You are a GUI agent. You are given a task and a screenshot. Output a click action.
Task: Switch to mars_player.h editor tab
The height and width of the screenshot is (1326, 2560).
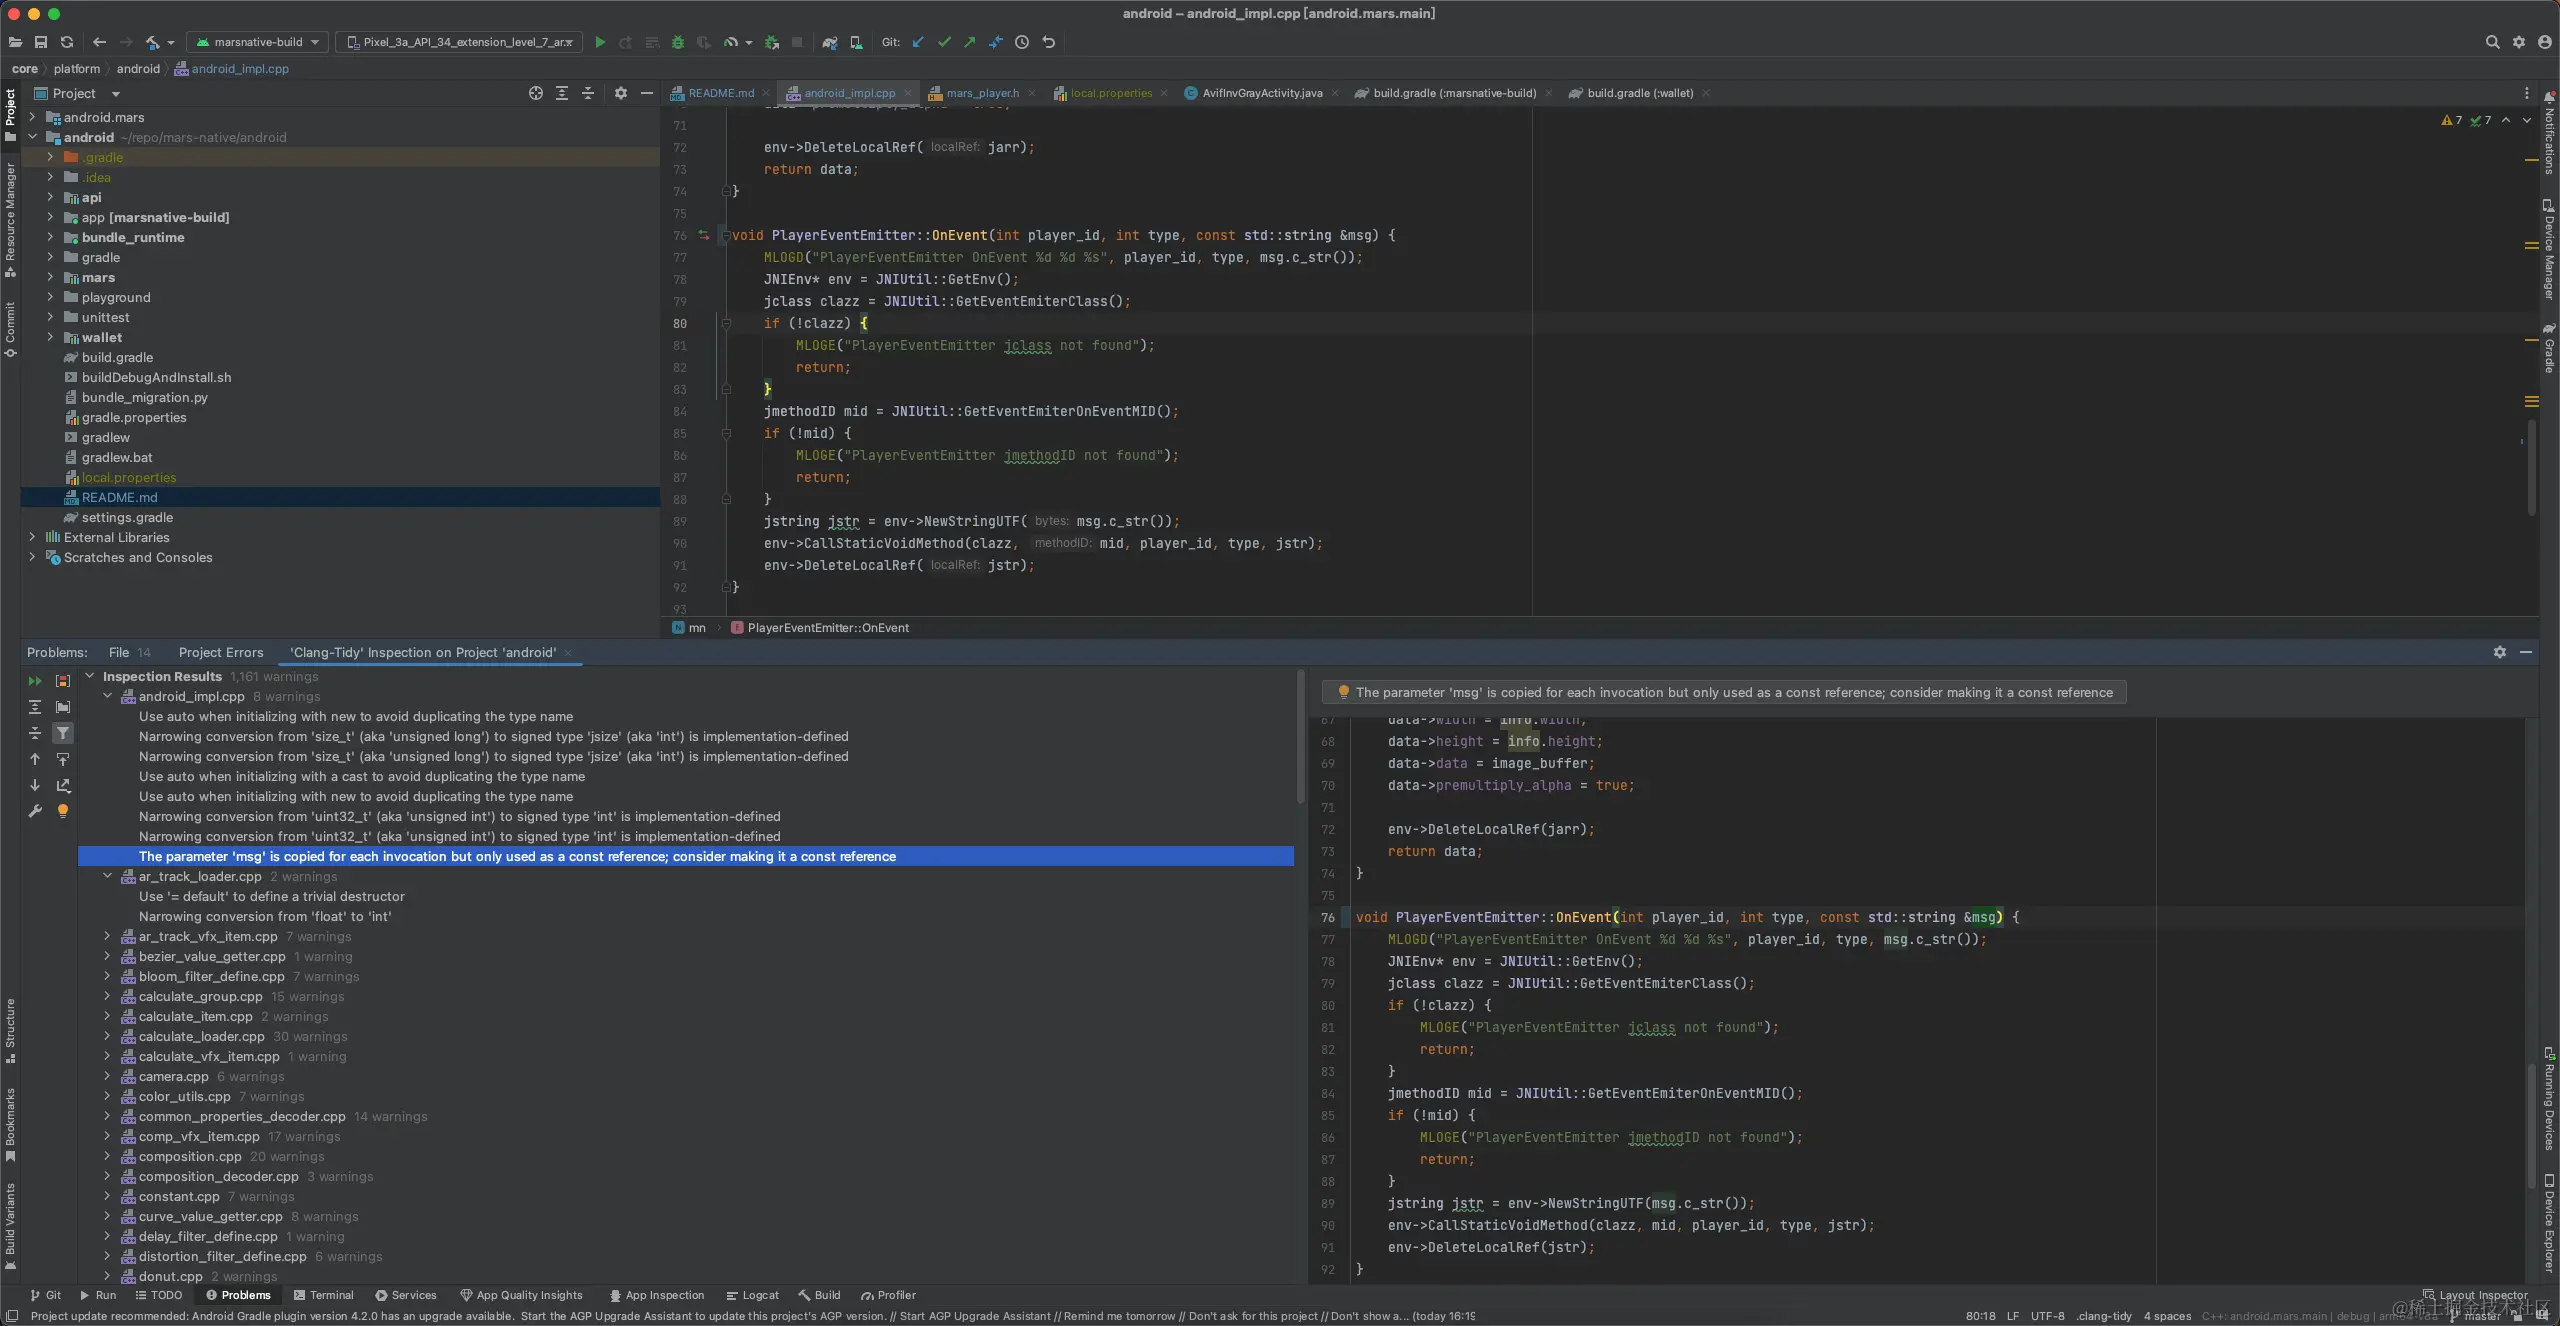pyautogui.click(x=982, y=93)
